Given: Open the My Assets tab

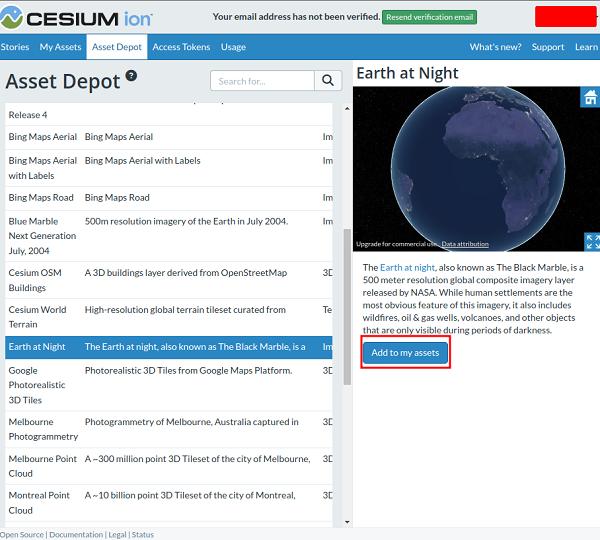Looking at the screenshot, I should click(x=60, y=47).
